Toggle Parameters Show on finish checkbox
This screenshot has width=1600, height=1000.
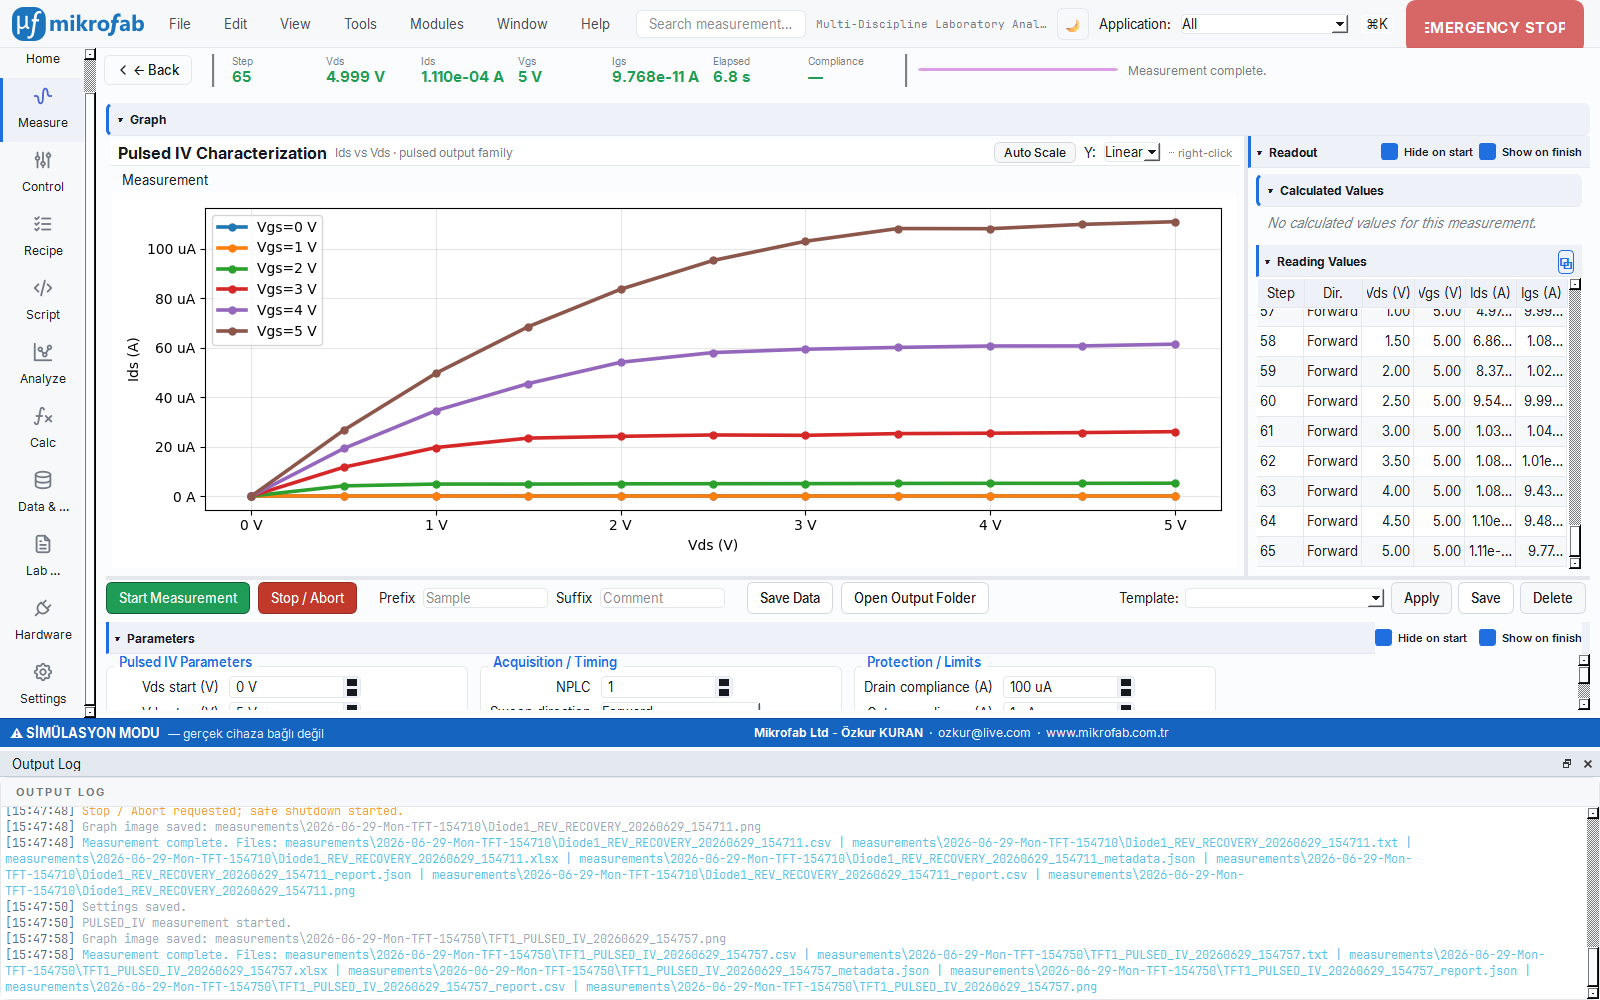[x=1487, y=638]
